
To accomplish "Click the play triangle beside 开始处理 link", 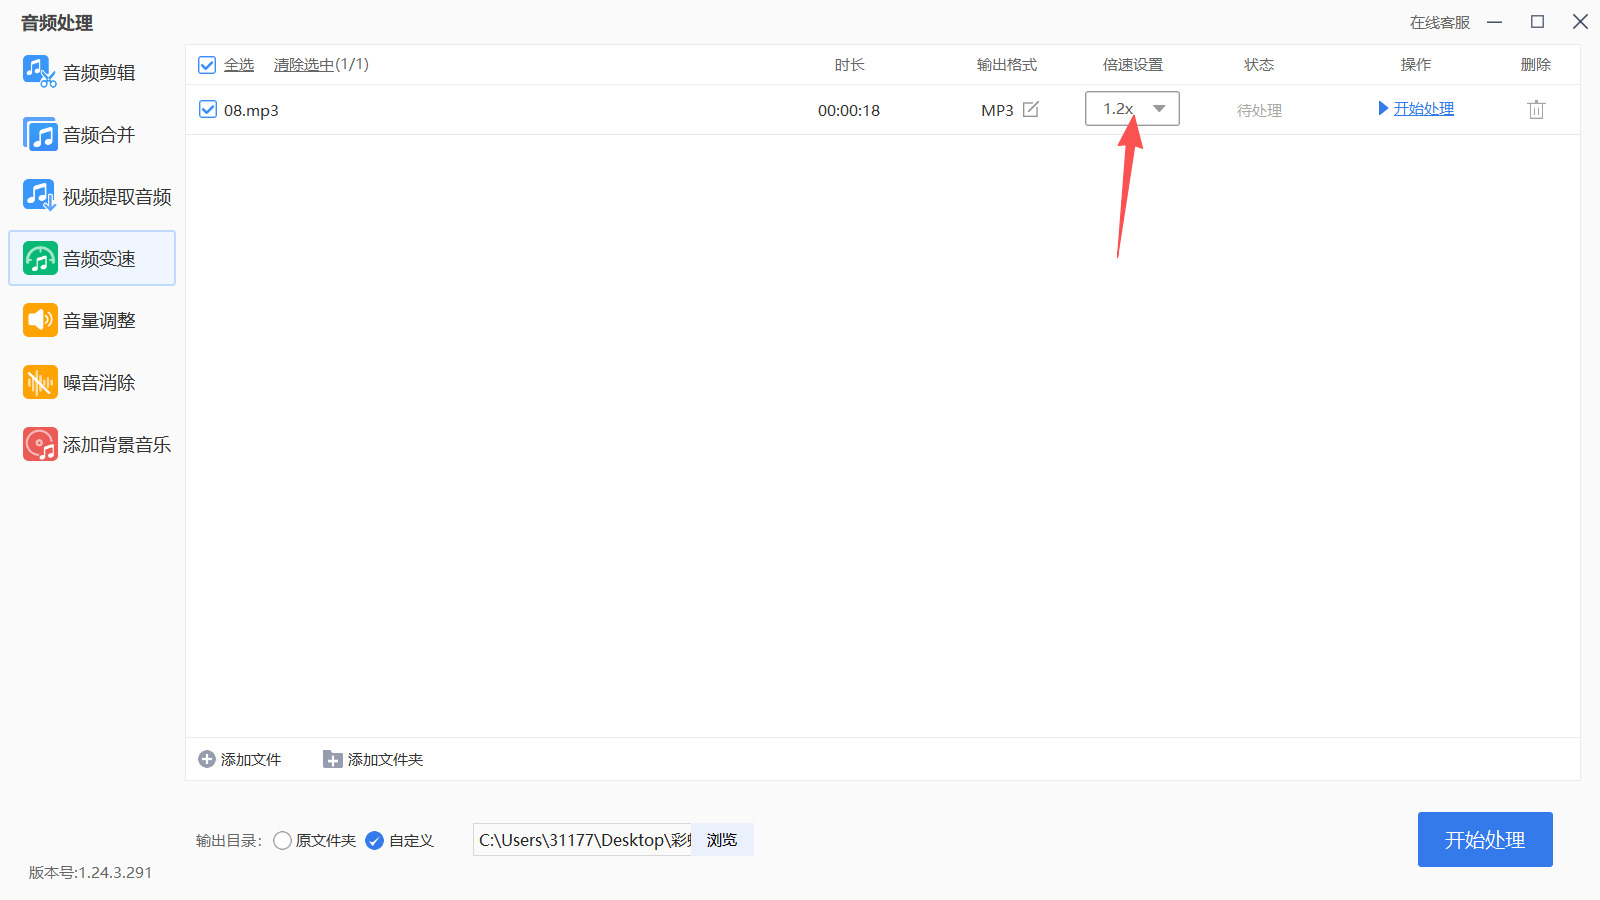I will [1383, 108].
